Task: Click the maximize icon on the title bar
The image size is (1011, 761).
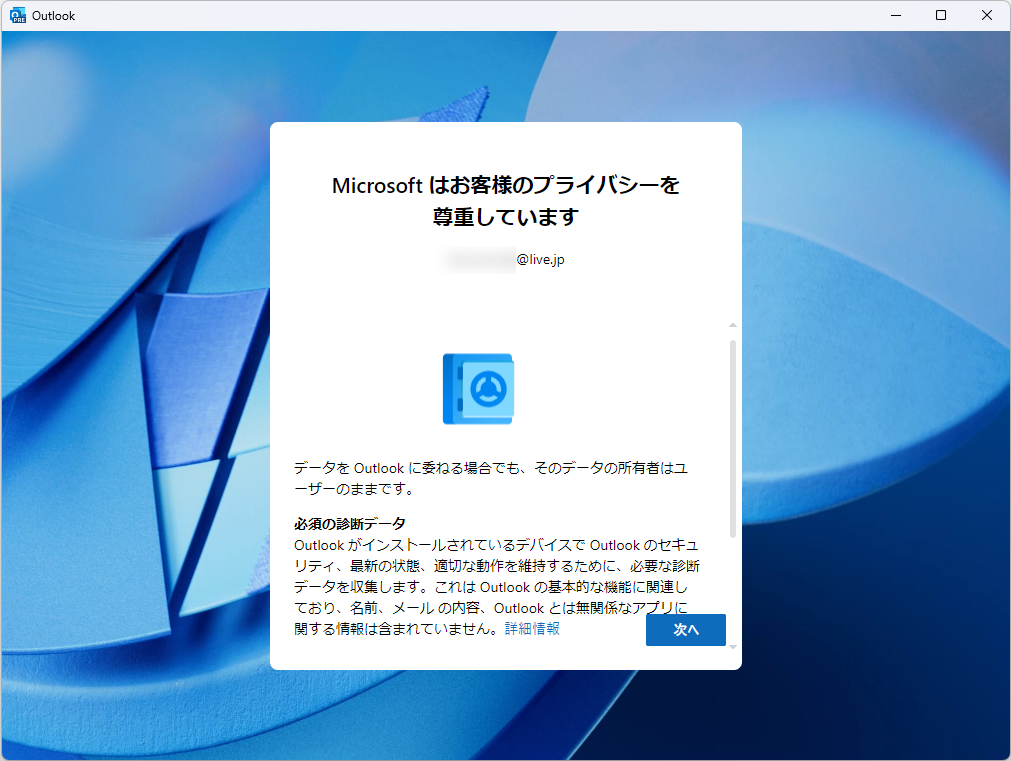Action: point(940,15)
